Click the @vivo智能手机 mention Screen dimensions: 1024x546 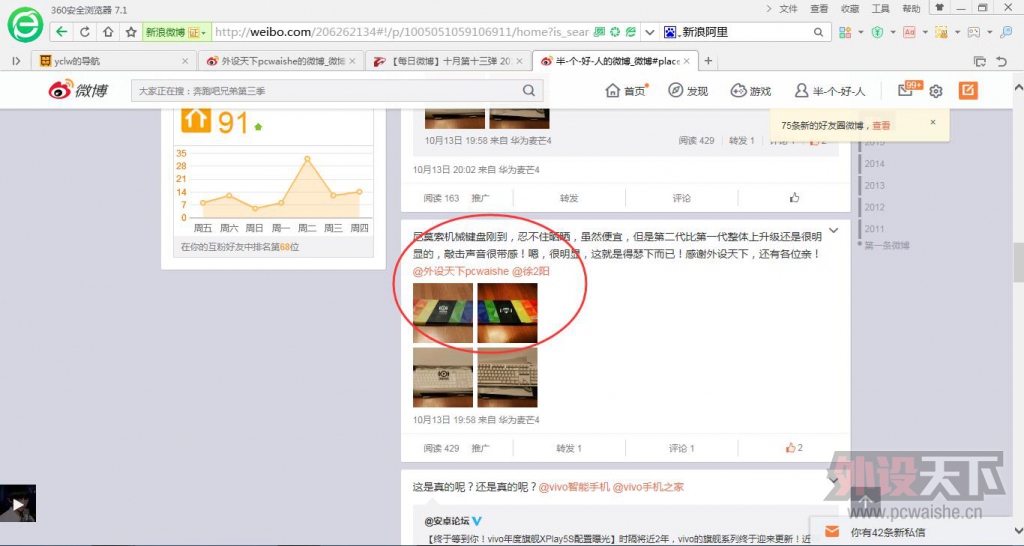(x=574, y=487)
